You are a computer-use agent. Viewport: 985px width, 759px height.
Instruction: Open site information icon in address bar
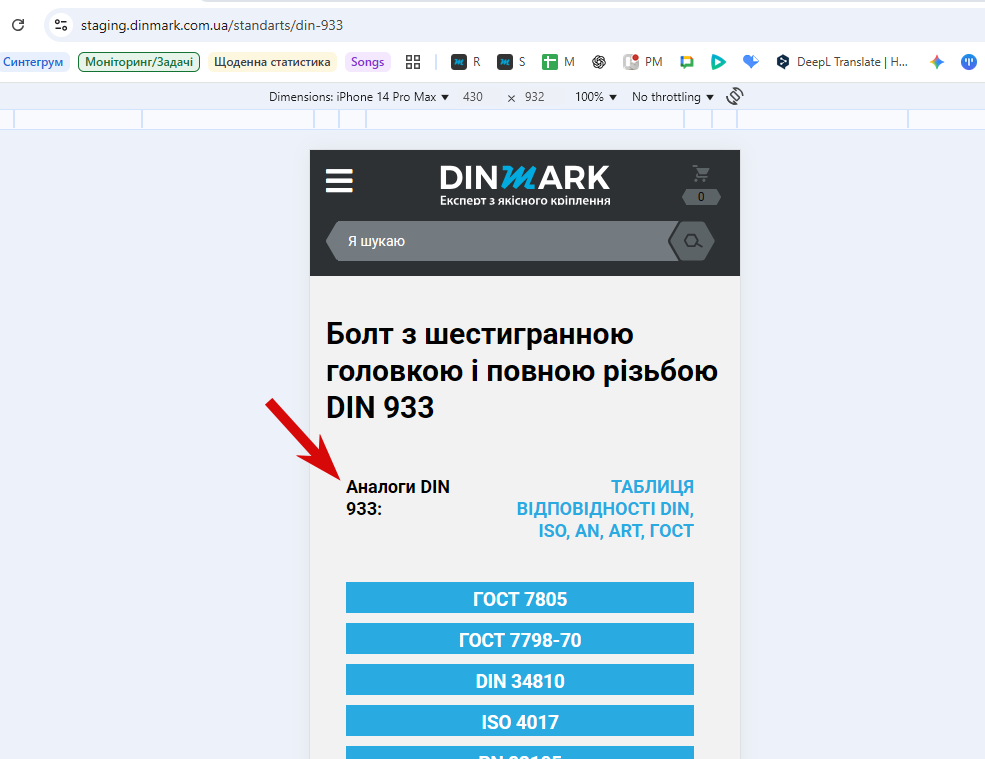(61, 25)
